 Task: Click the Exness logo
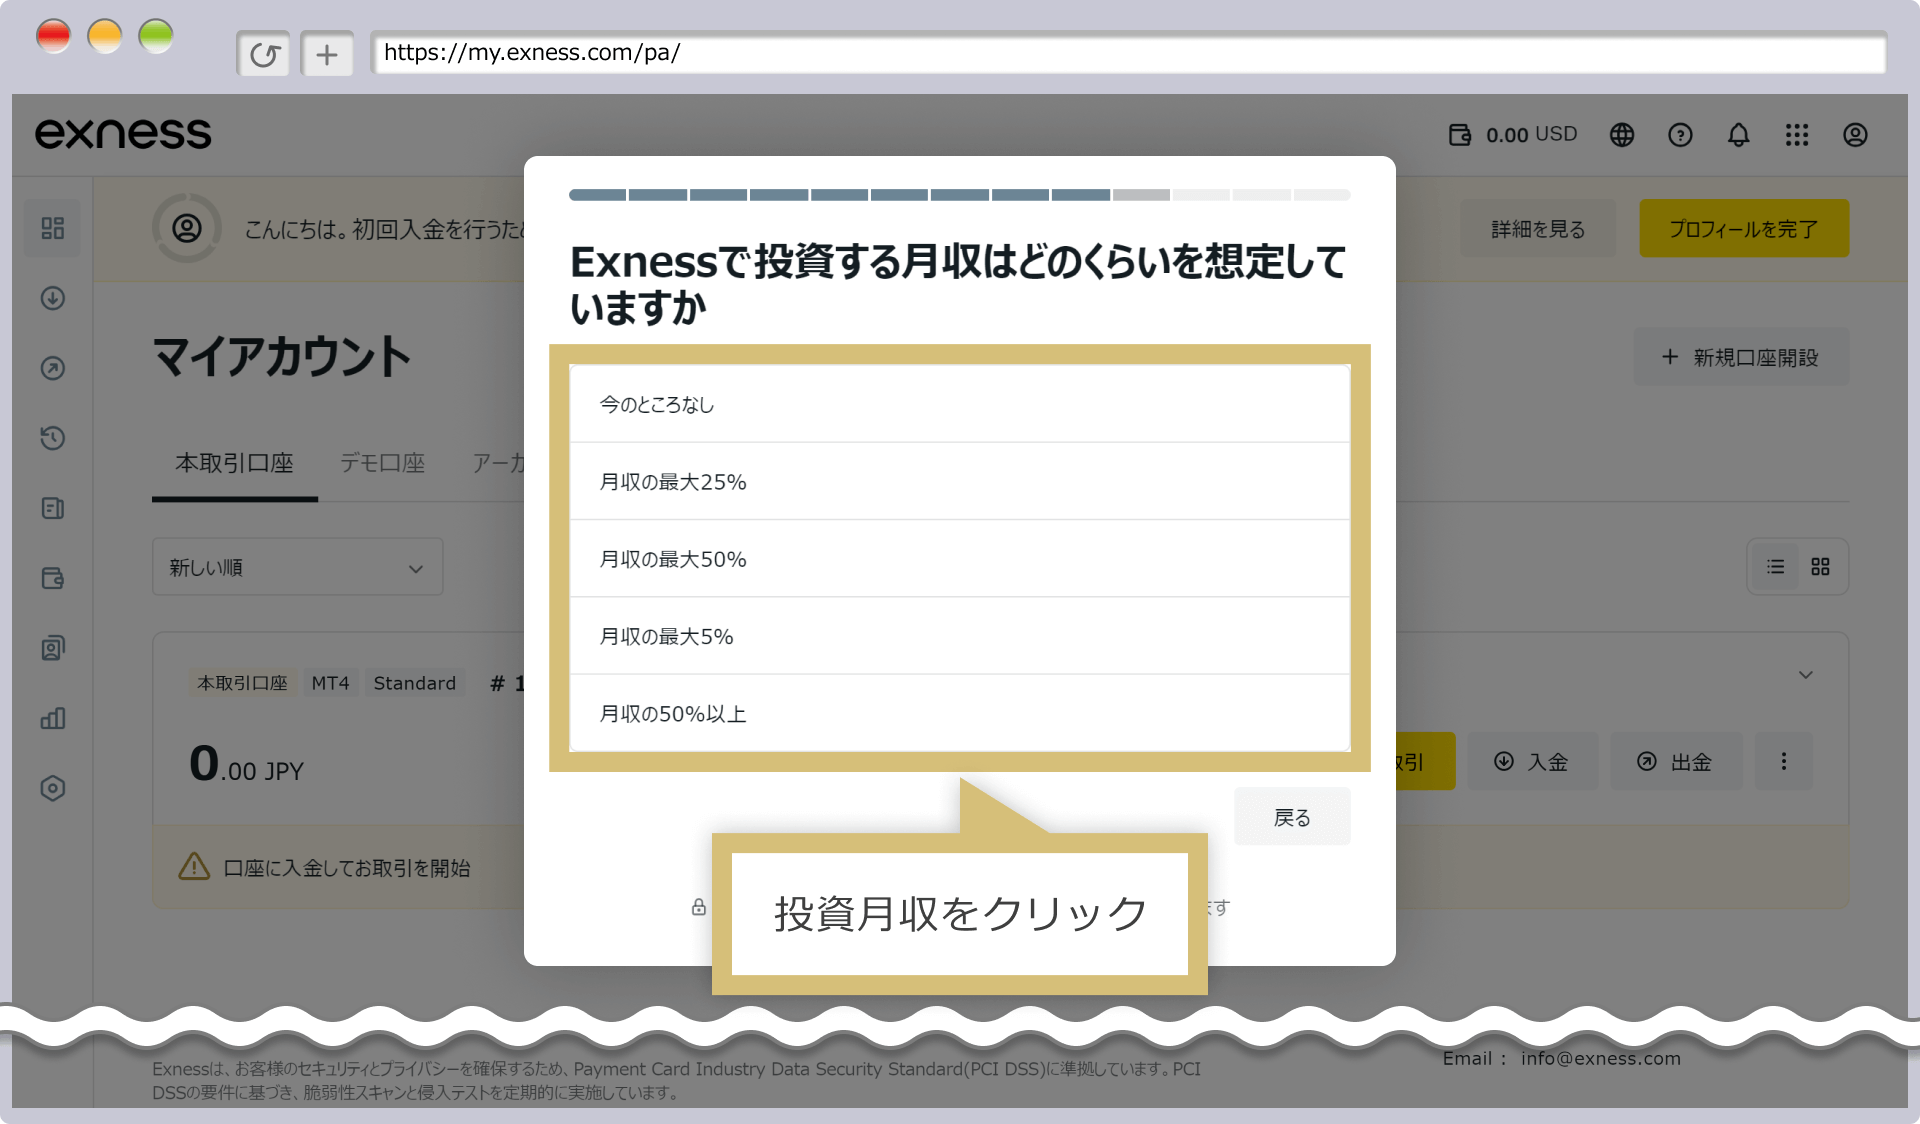point(123,134)
